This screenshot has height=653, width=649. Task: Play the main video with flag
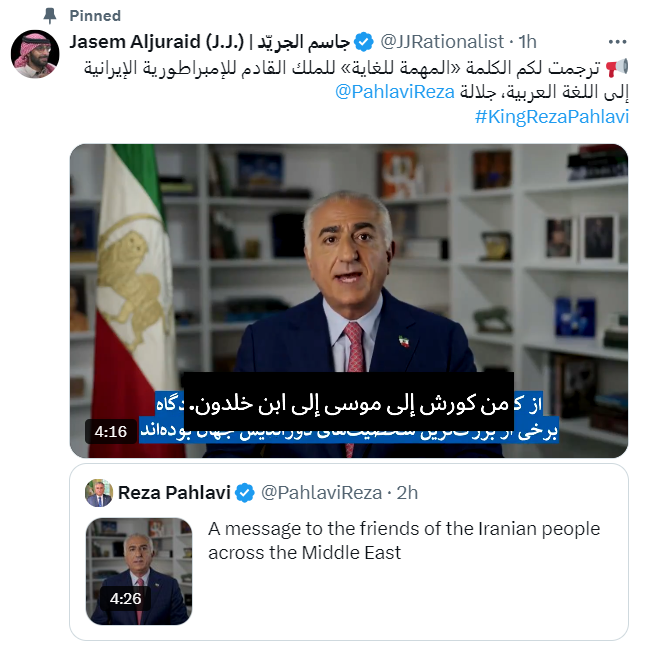click(x=349, y=301)
